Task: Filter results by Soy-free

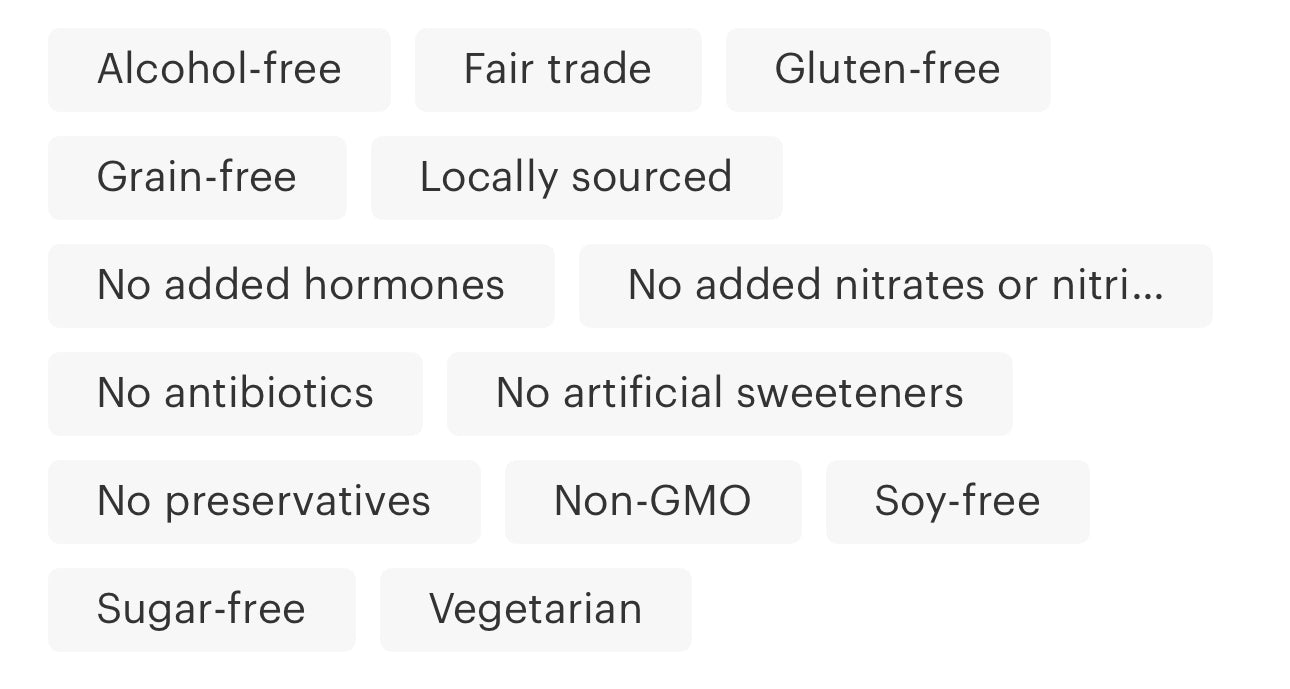Action: coord(957,502)
